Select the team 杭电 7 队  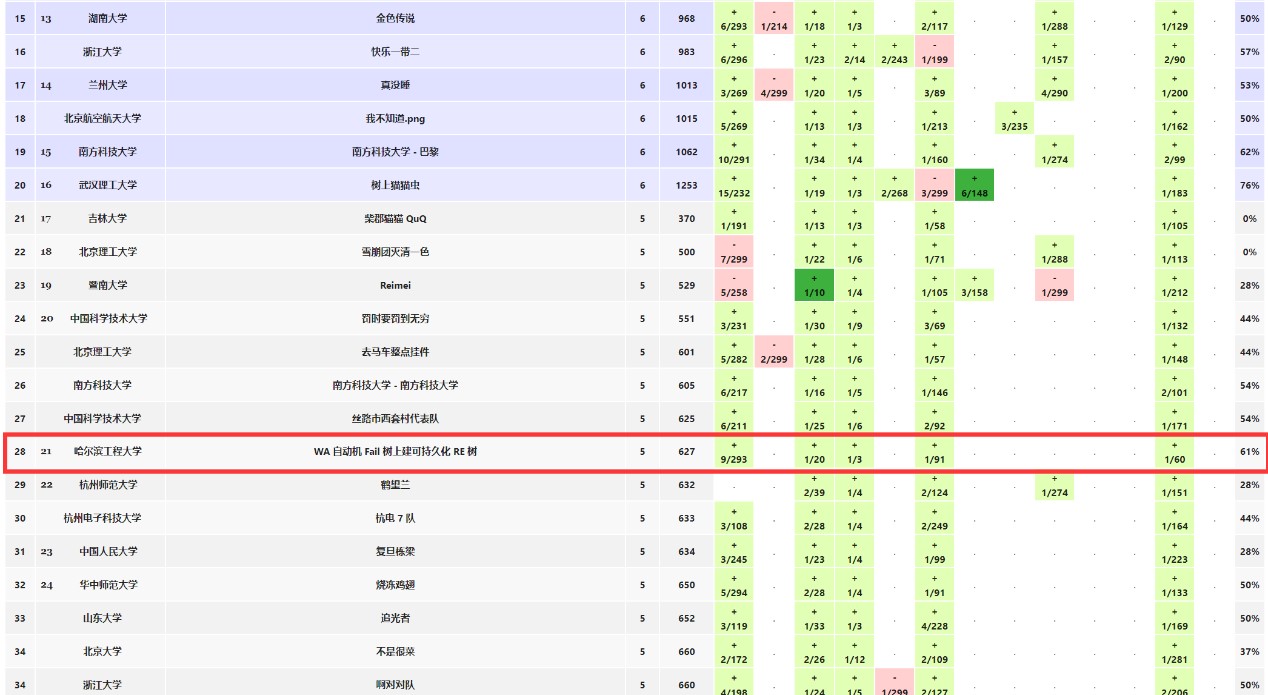(x=395, y=518)
